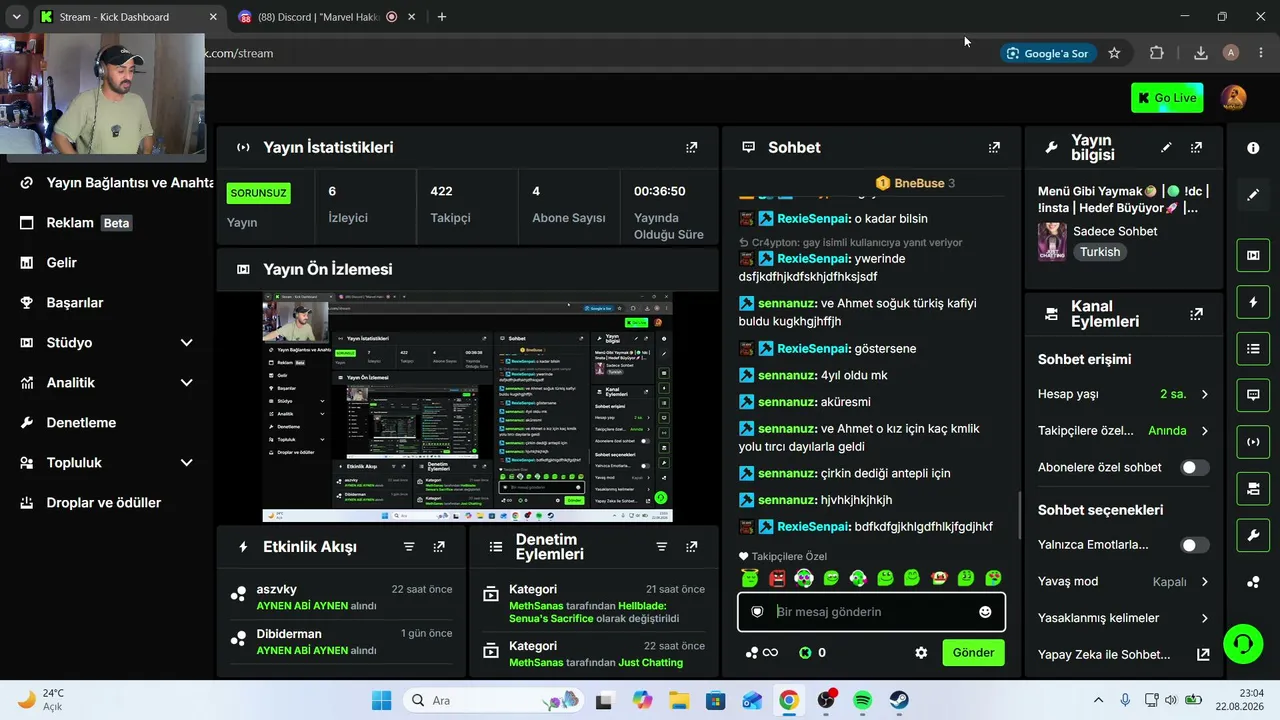Toggle the lightning activity feed icon in right sidebar
The width and height of the screenshot is (1280, 720).
point(1253,302)
